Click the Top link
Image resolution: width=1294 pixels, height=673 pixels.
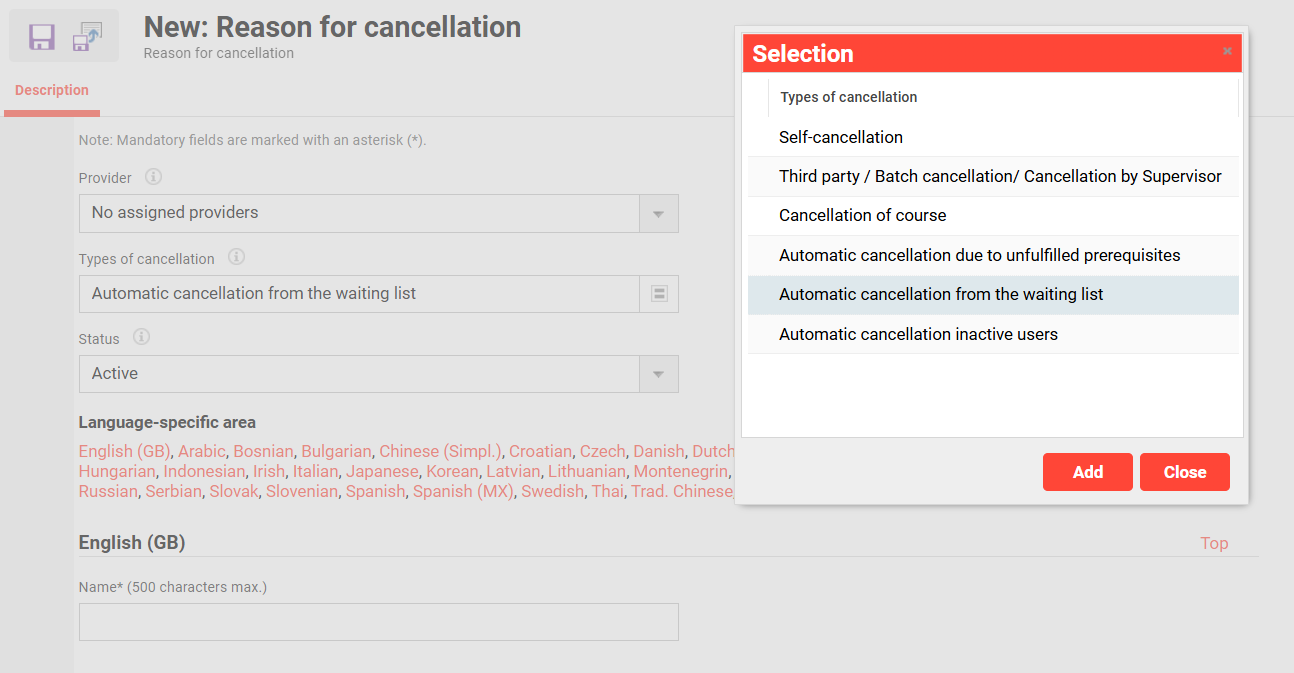(x=1214, y=543)
